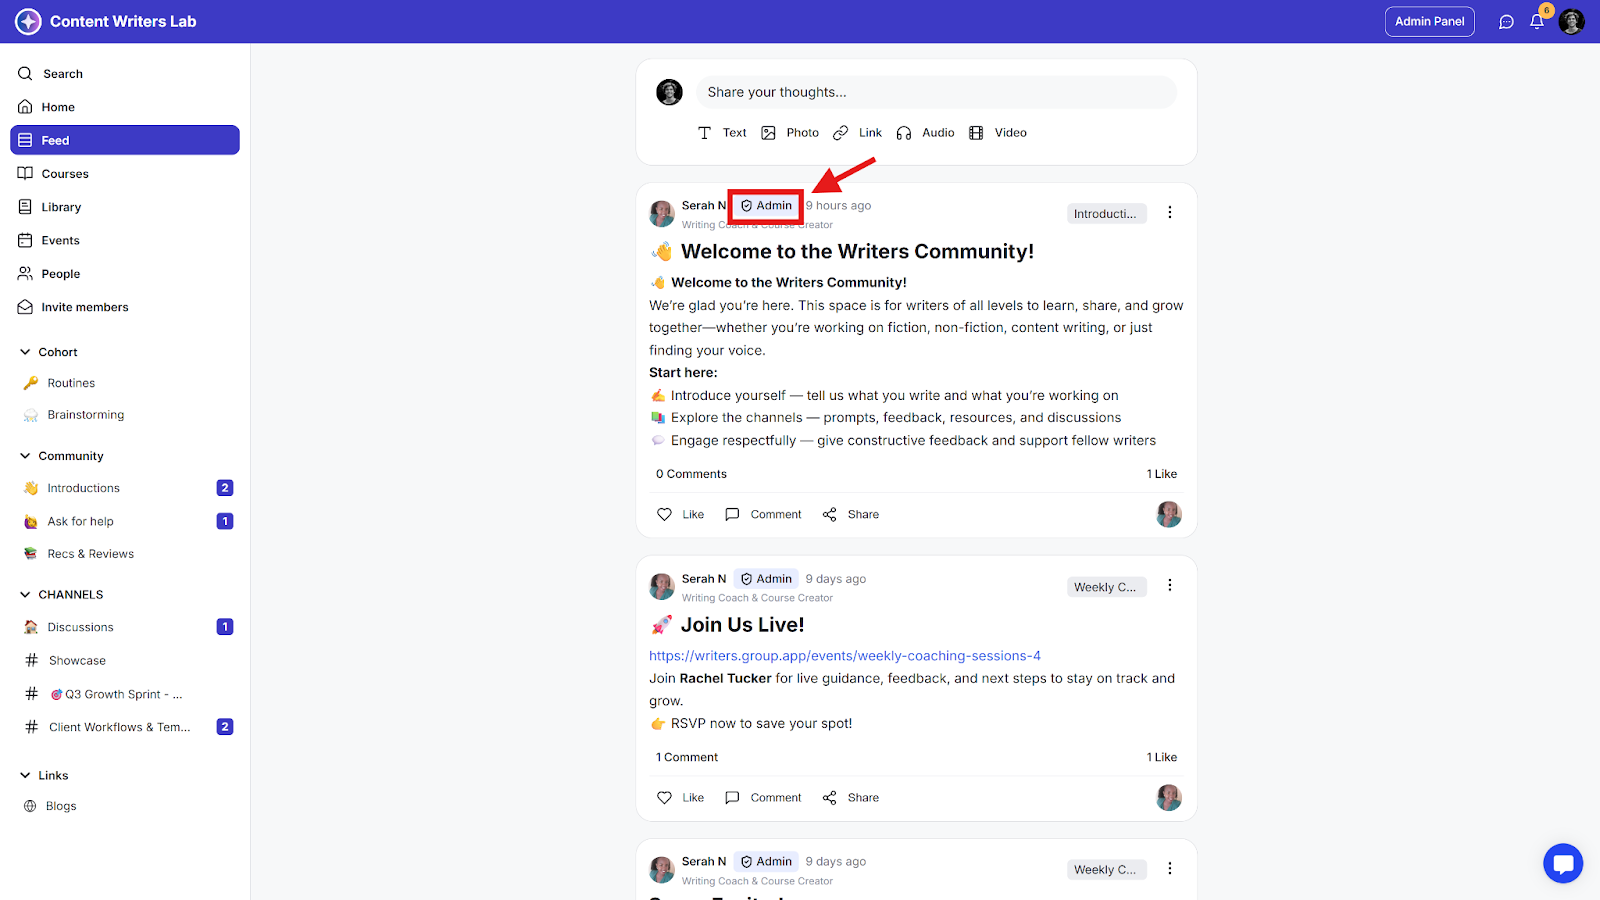
Task: Click the commenter avatar on Join Us Live post
Action: point(1169,797)
